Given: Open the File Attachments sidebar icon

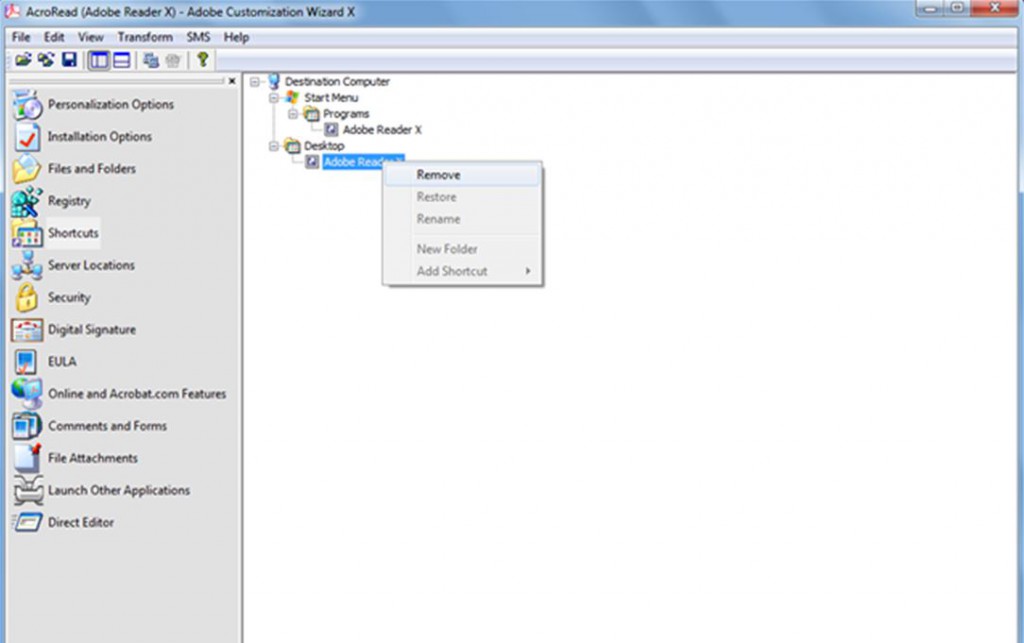Looking at the screenshot, I should (27, 458).
